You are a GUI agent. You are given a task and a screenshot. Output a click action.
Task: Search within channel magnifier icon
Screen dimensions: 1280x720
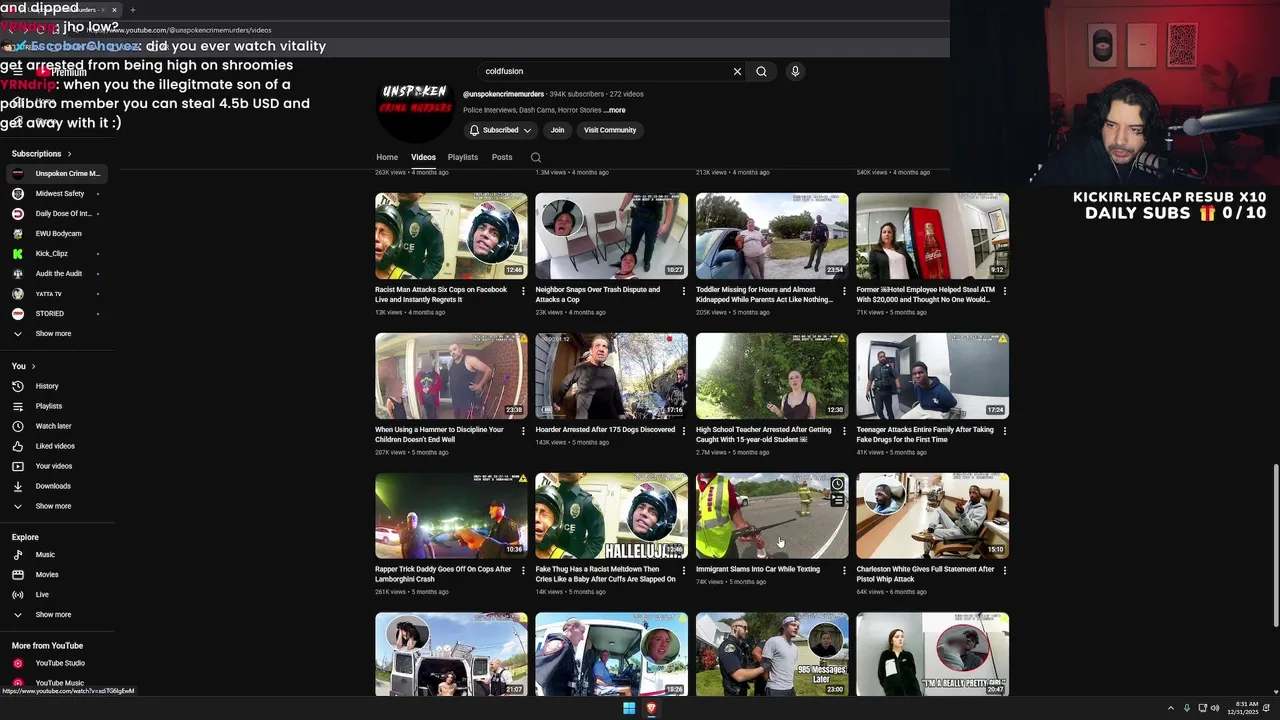536,157
